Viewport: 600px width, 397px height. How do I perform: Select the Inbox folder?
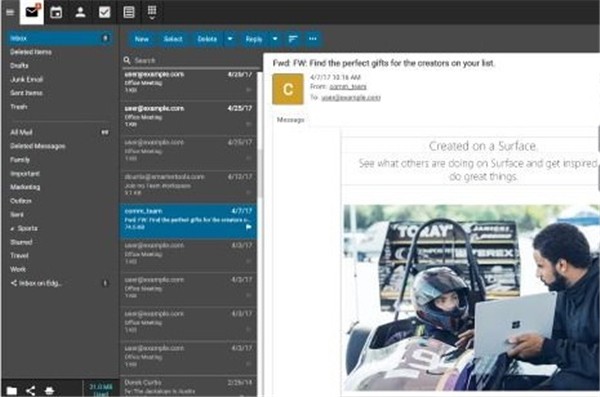coord(59,38)
